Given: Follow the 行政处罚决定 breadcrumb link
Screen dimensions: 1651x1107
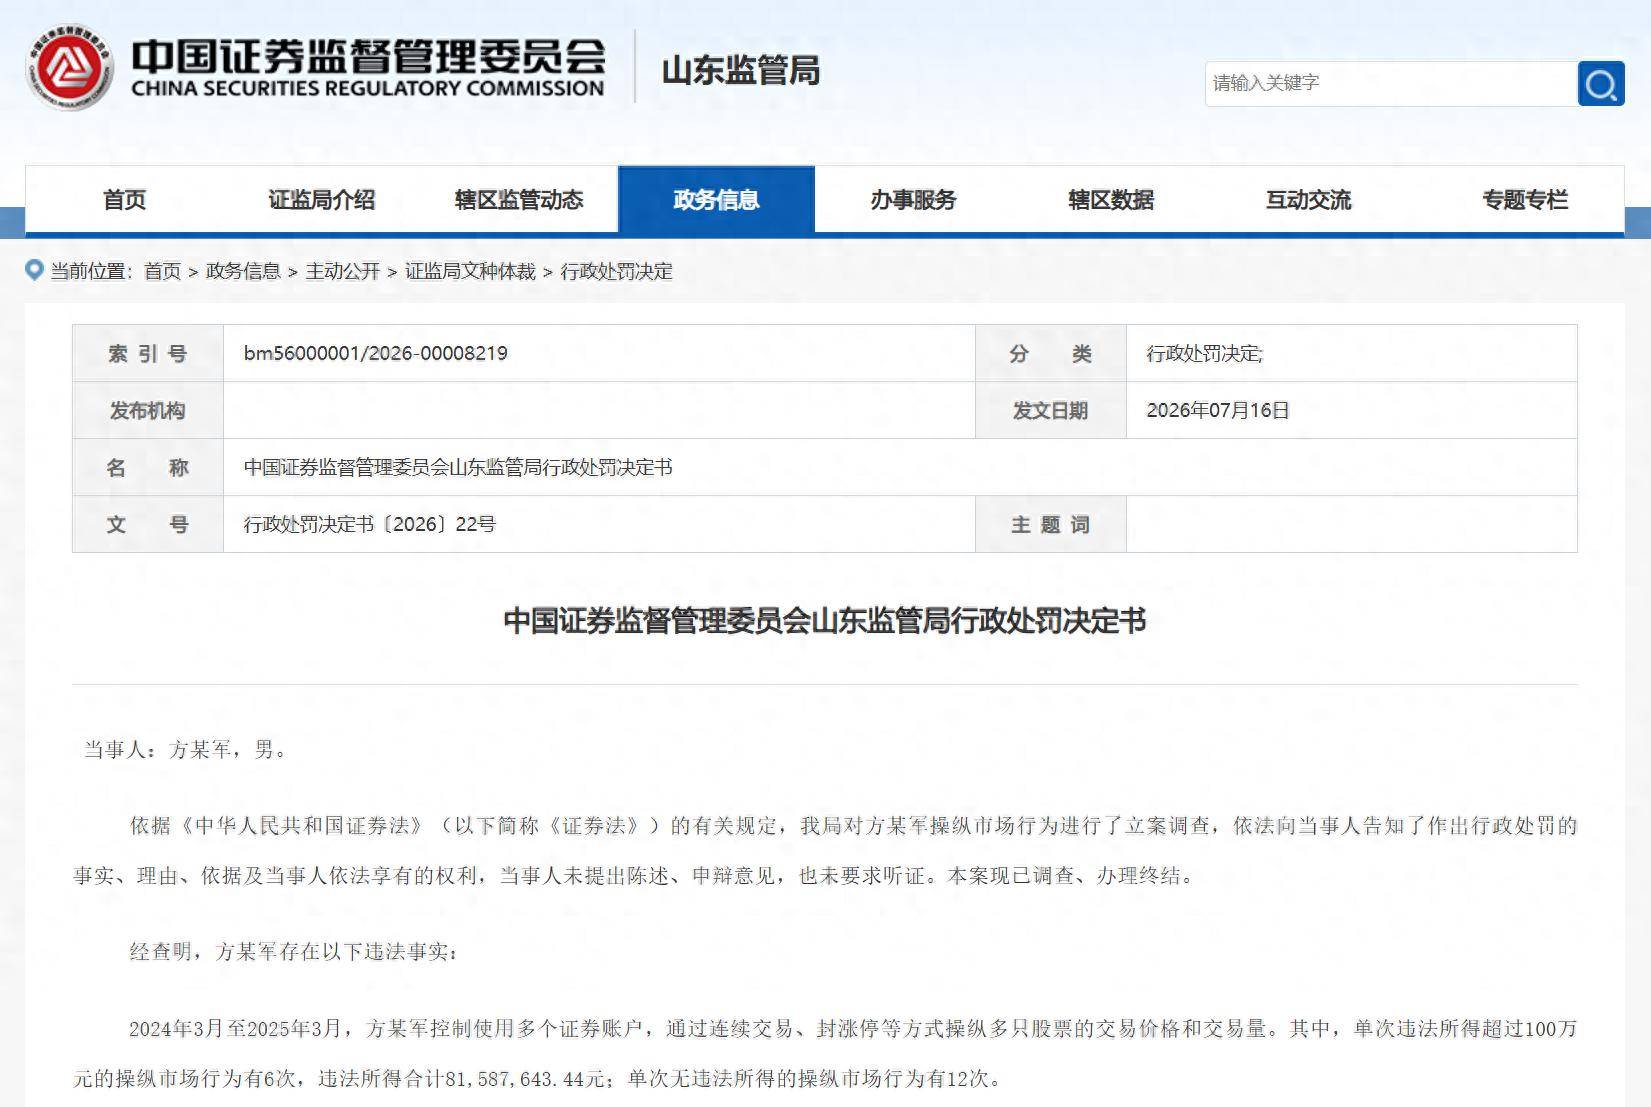Looking at the screenshot, I should (x=616, y=271).
